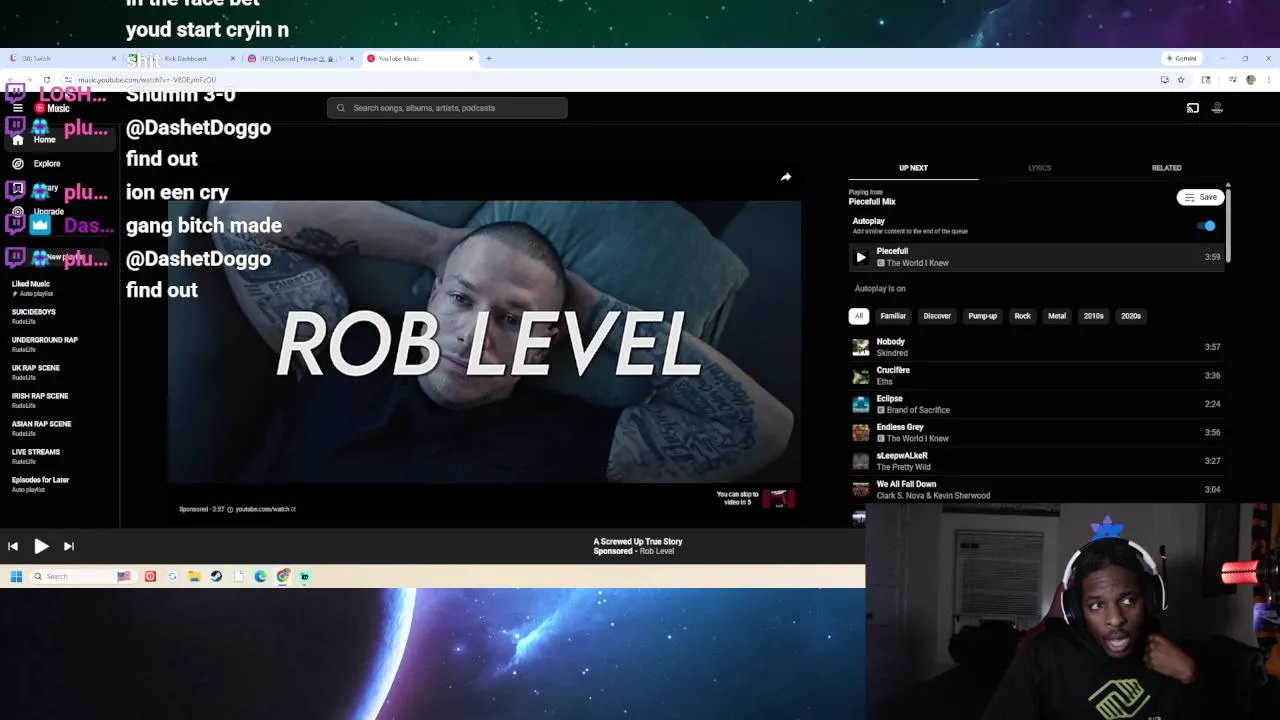Play Crucifère by Eths

(1035, 376)
